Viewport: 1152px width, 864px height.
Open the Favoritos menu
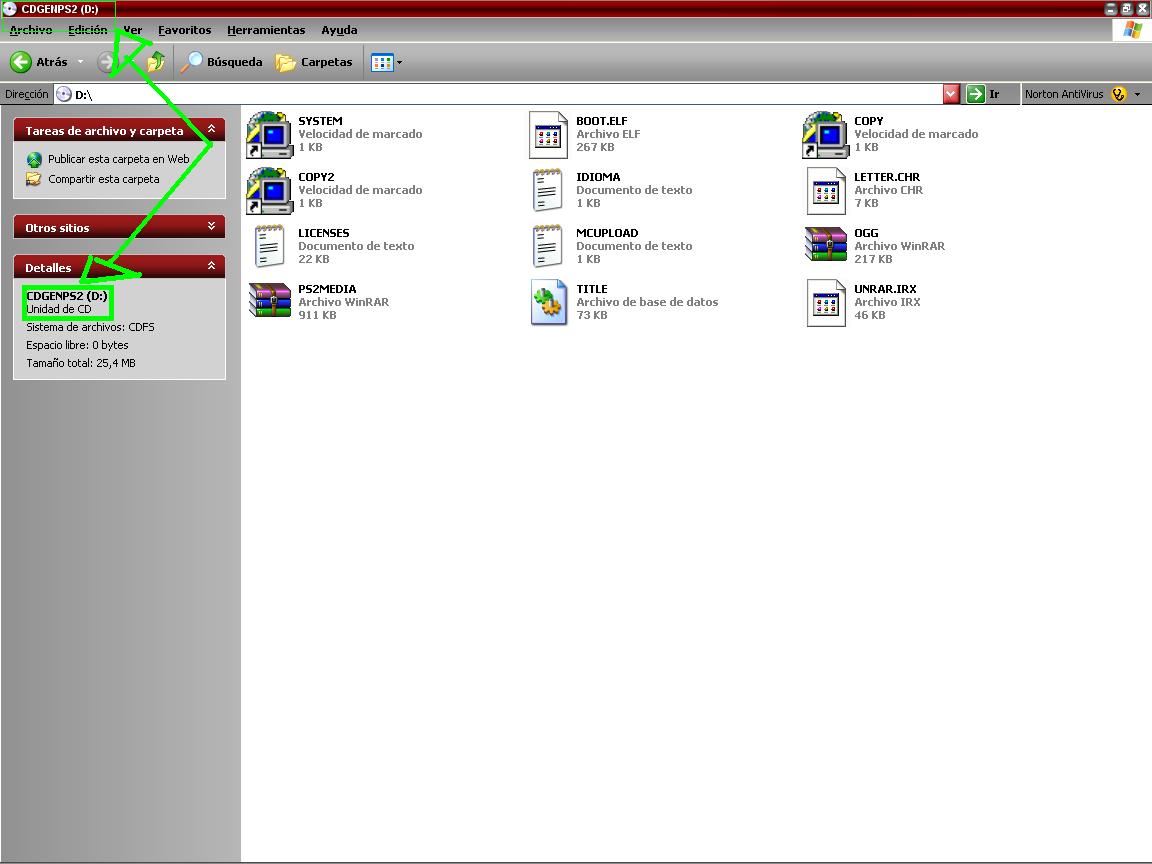point(184,30)
